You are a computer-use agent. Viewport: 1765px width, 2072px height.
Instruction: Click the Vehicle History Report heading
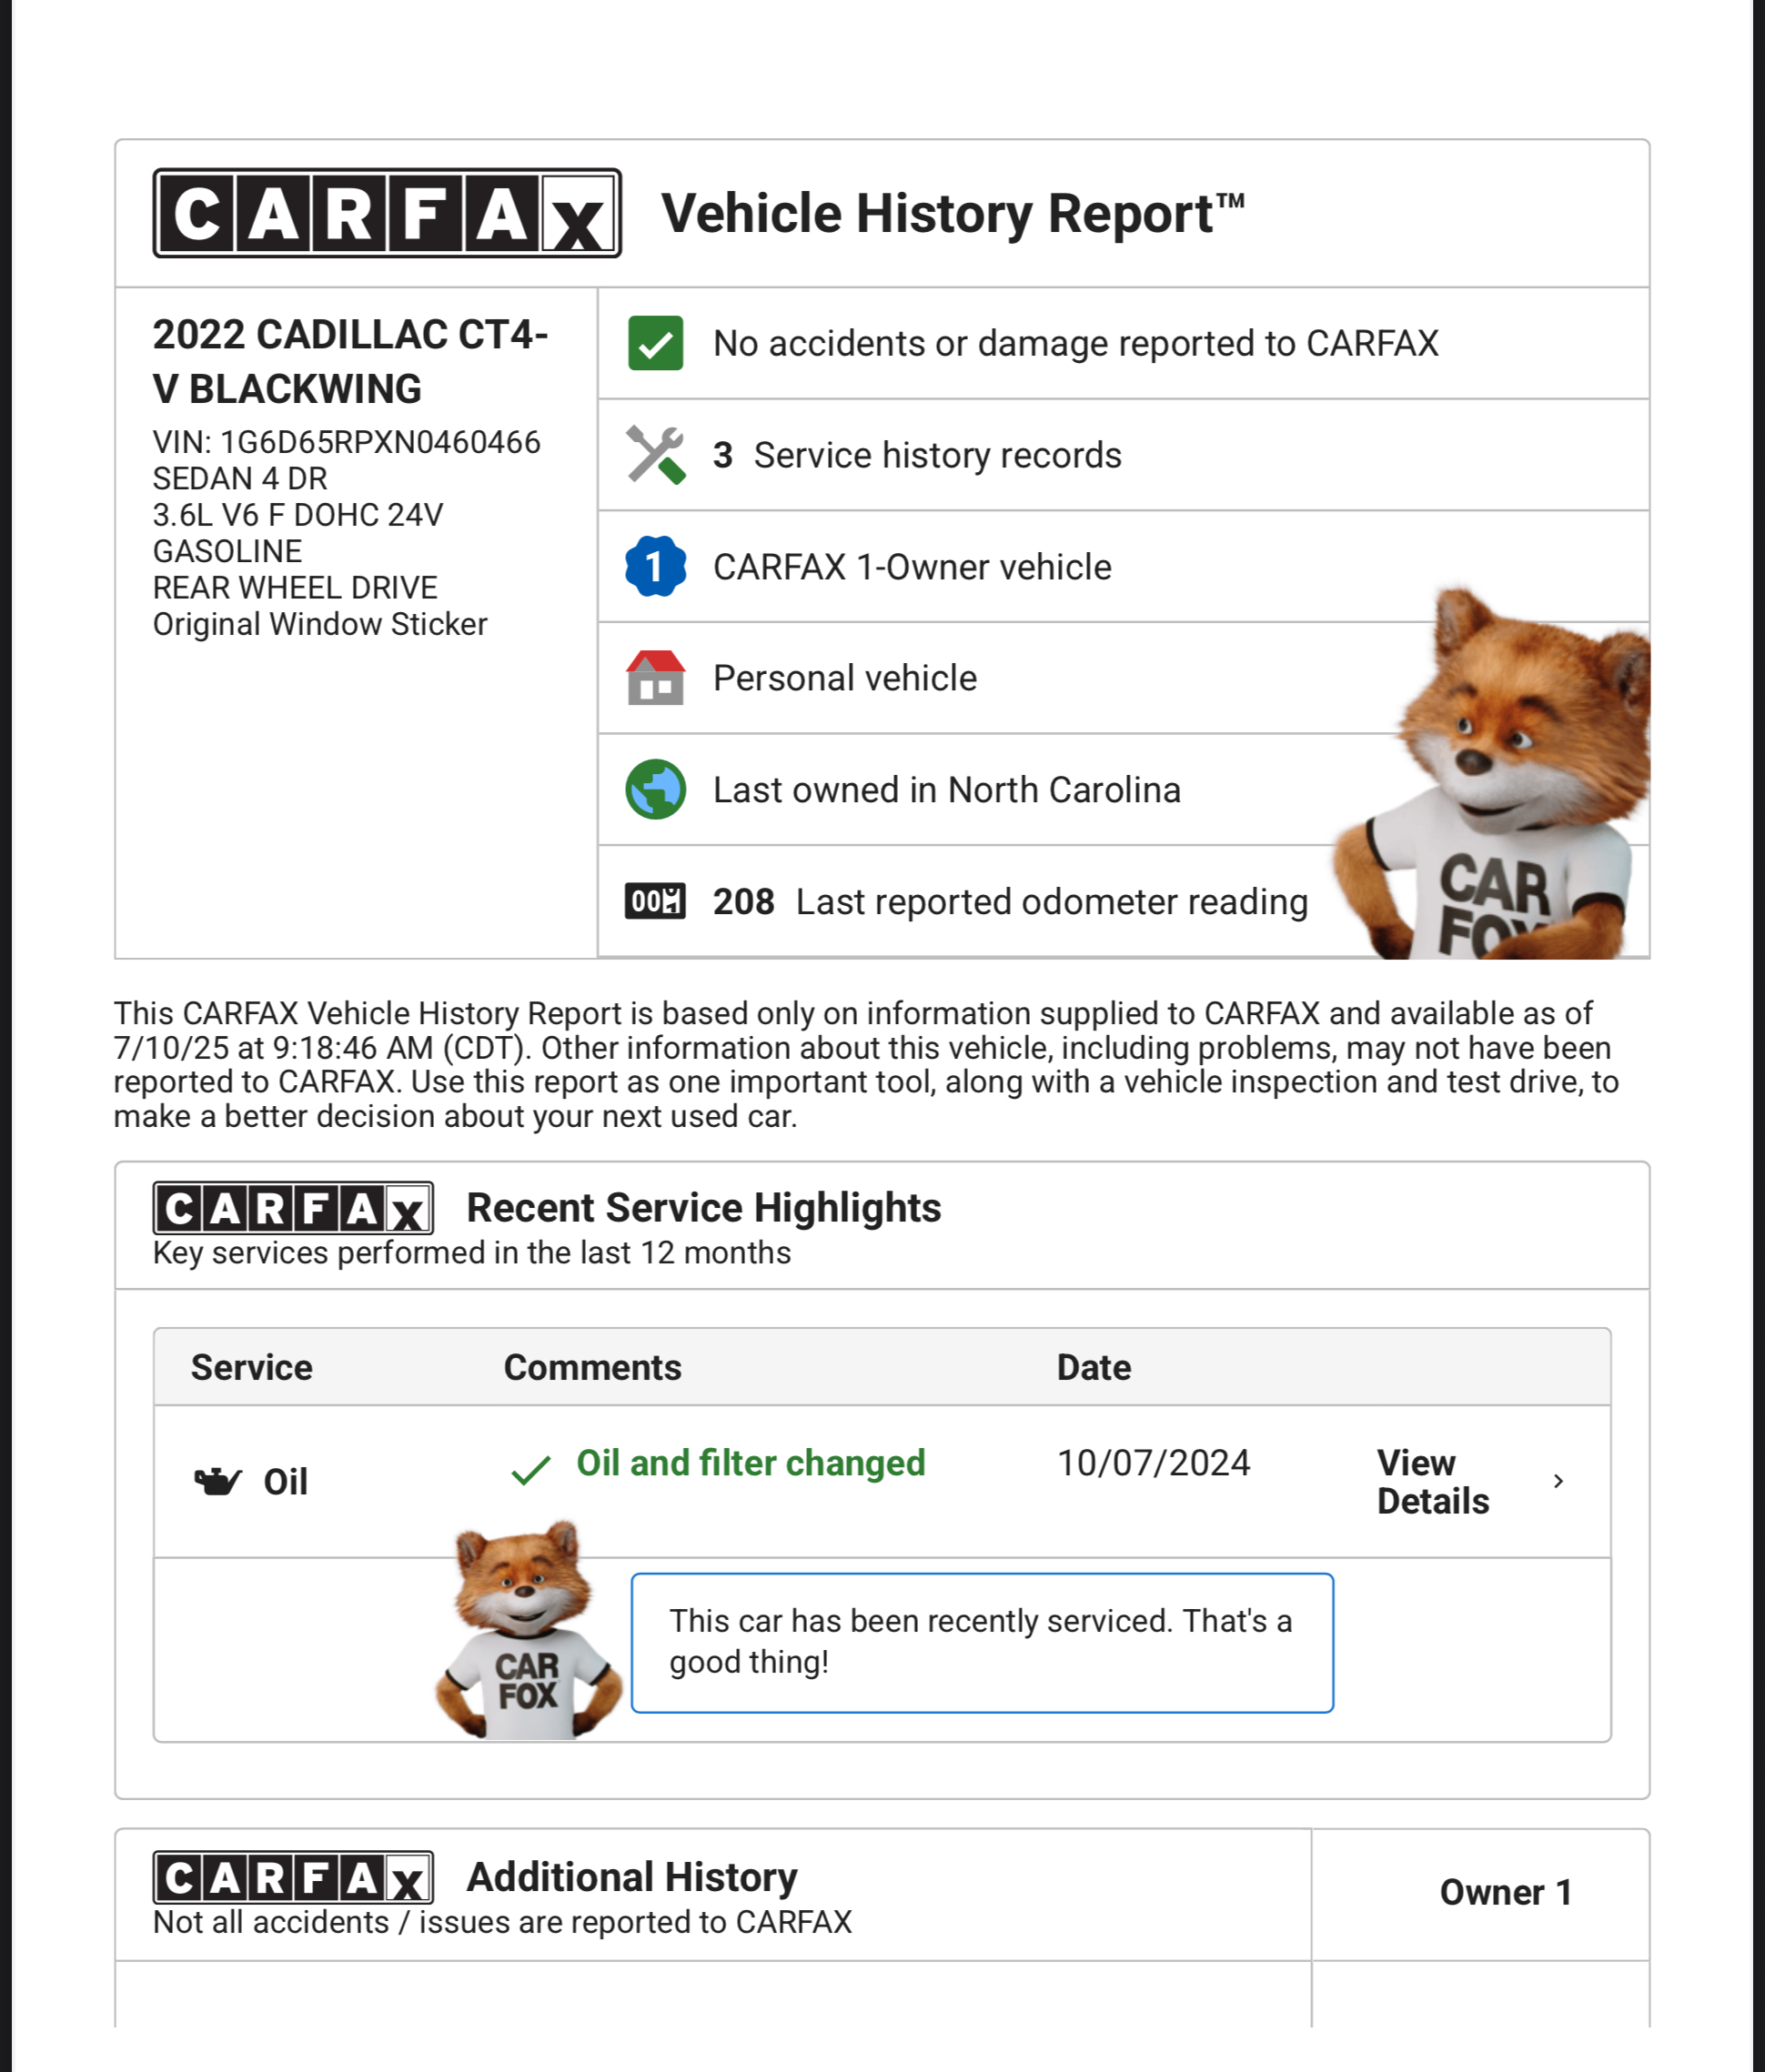(953, 213)
